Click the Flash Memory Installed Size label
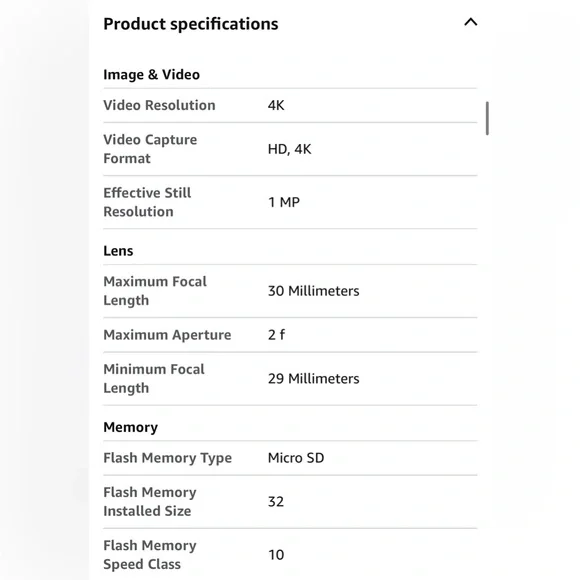This screenshot has width=580, height=580. click(x=149, y=502)
